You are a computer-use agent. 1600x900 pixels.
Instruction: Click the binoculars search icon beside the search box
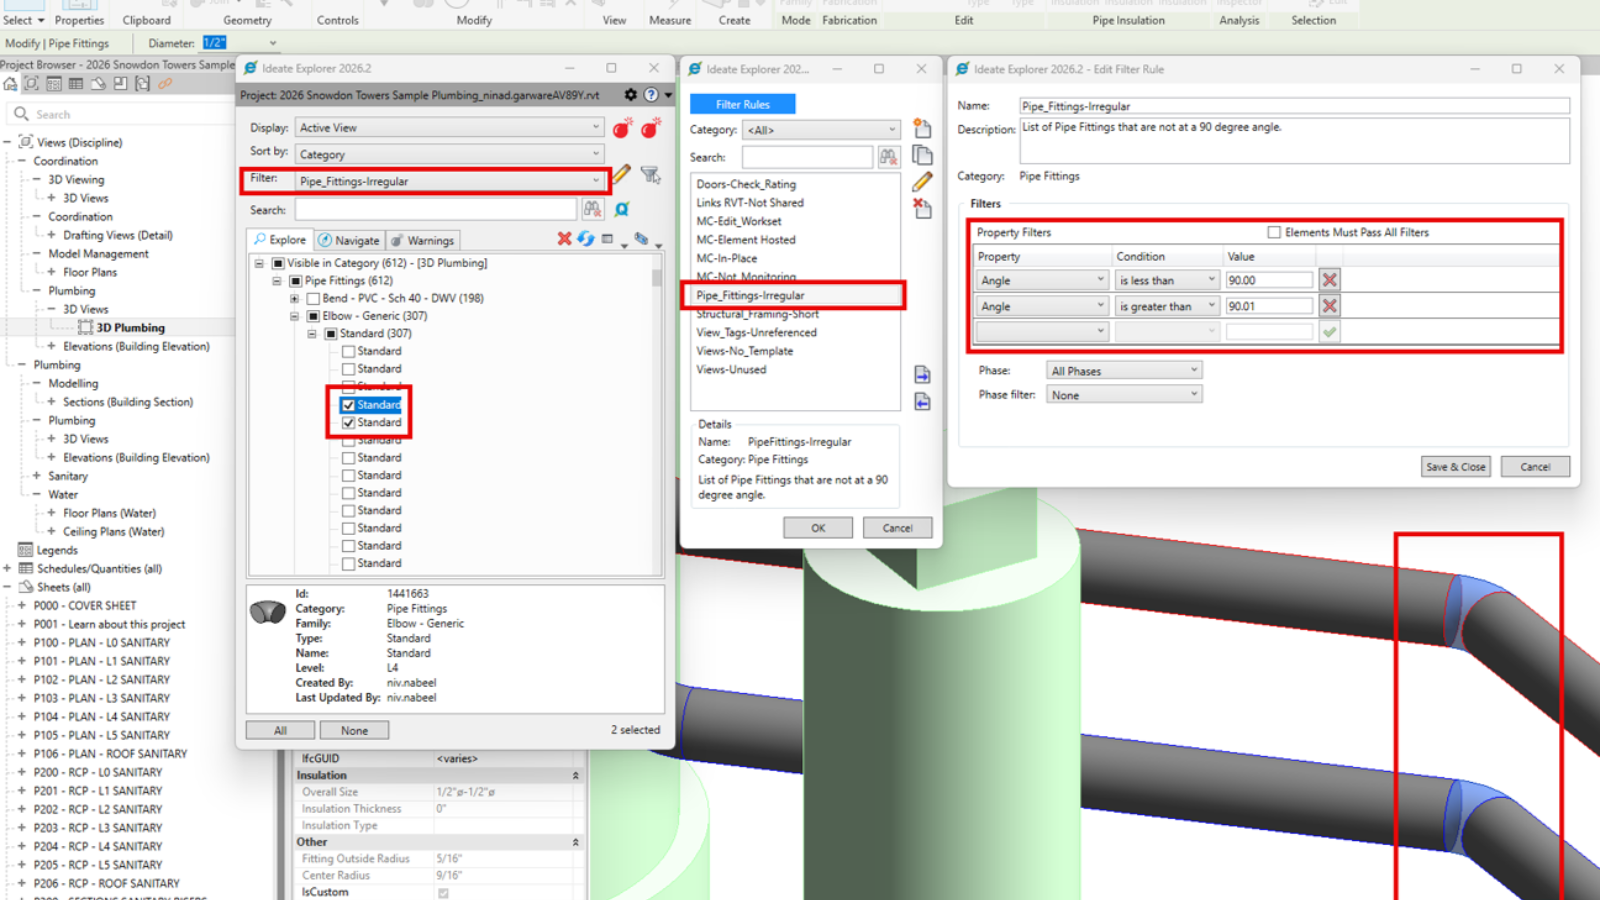[x=592, y=208]
